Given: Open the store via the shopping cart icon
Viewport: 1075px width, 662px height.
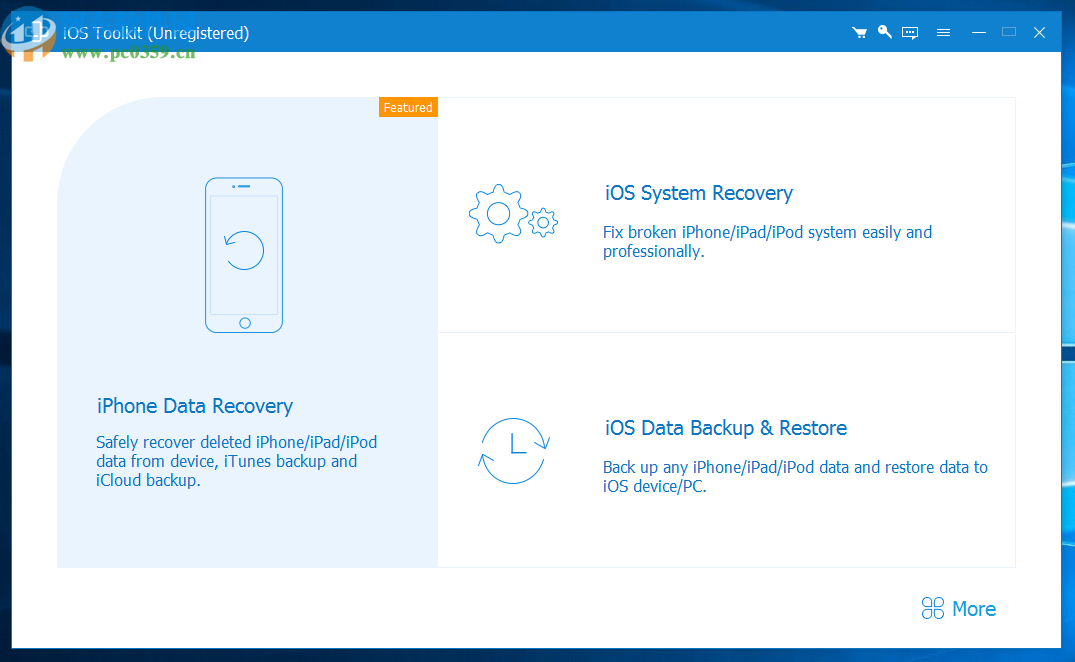Looking at the screenshot, I should pos(859,31).
